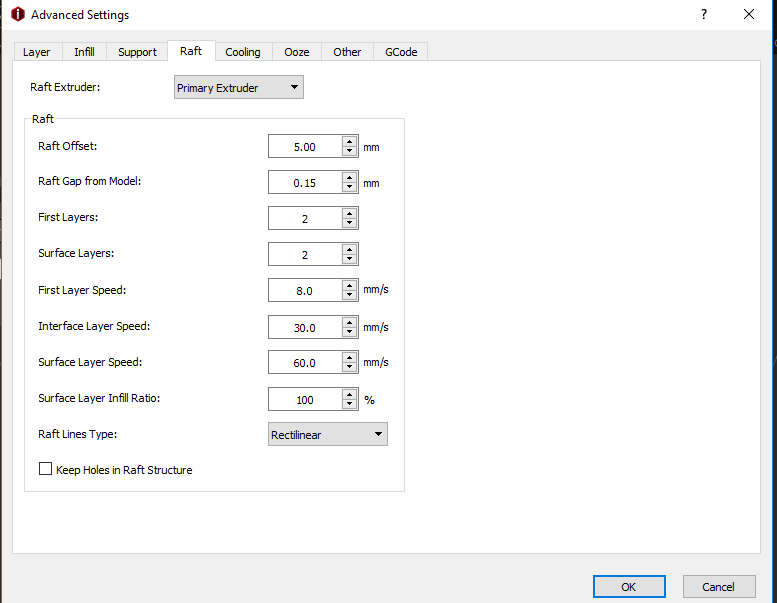This screenshot has width=777, height=603.
Task: Increase Raft Gap from Model value
Action: (x=350, y=177)
